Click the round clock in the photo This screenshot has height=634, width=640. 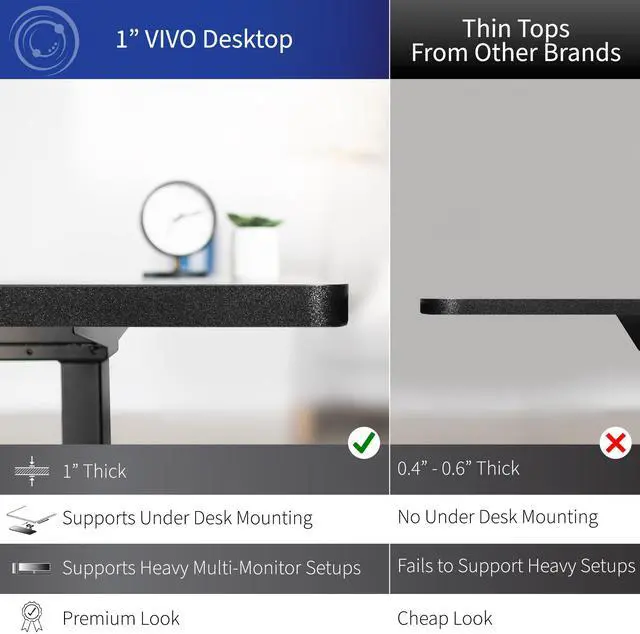pyautogui.click(x=178, y=220)
